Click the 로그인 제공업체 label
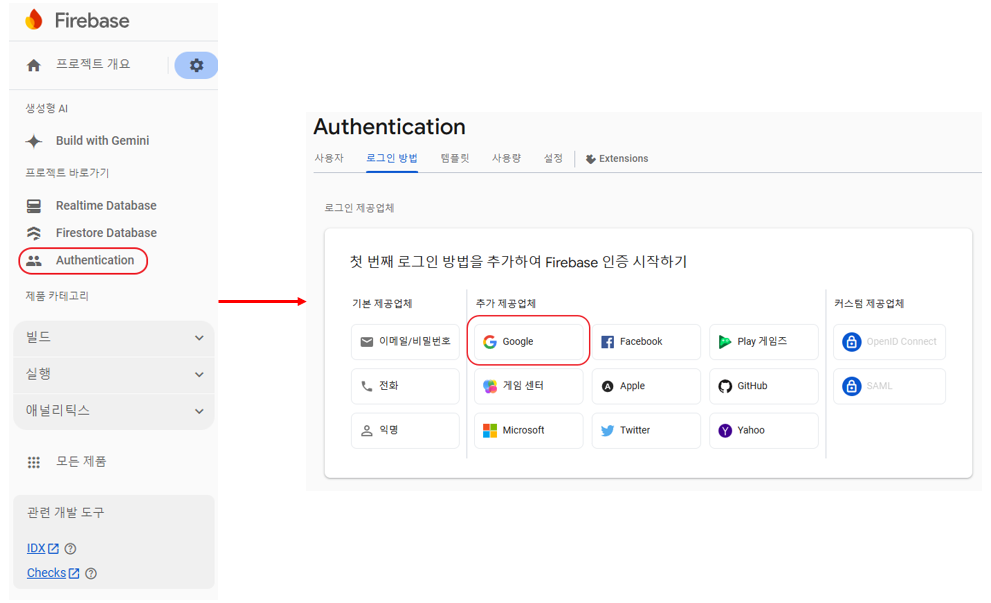The height and width of the screenshot is (603, 991). [x=360, y=208]
